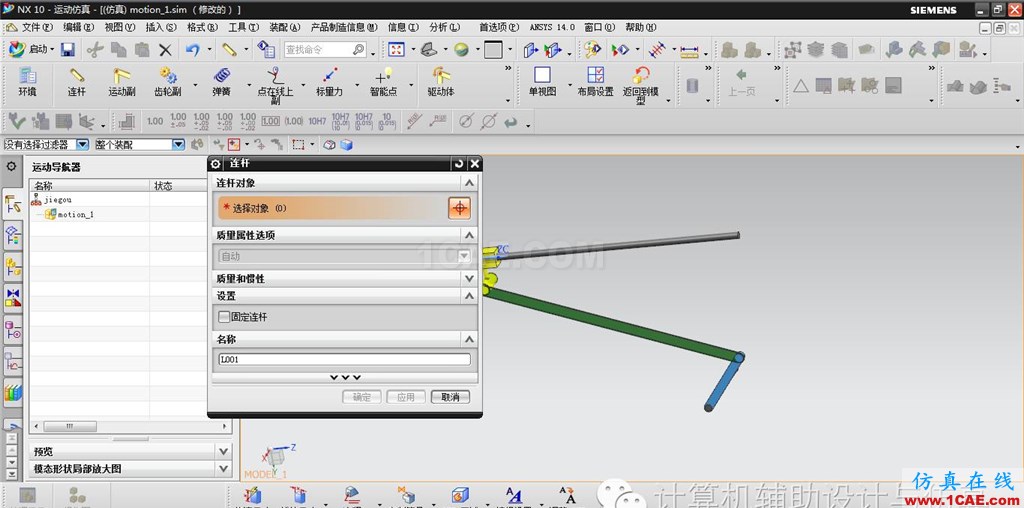Click the blue cube icon in selection bar
Viewport: 1024px width, 508px height.
[346, 145]
